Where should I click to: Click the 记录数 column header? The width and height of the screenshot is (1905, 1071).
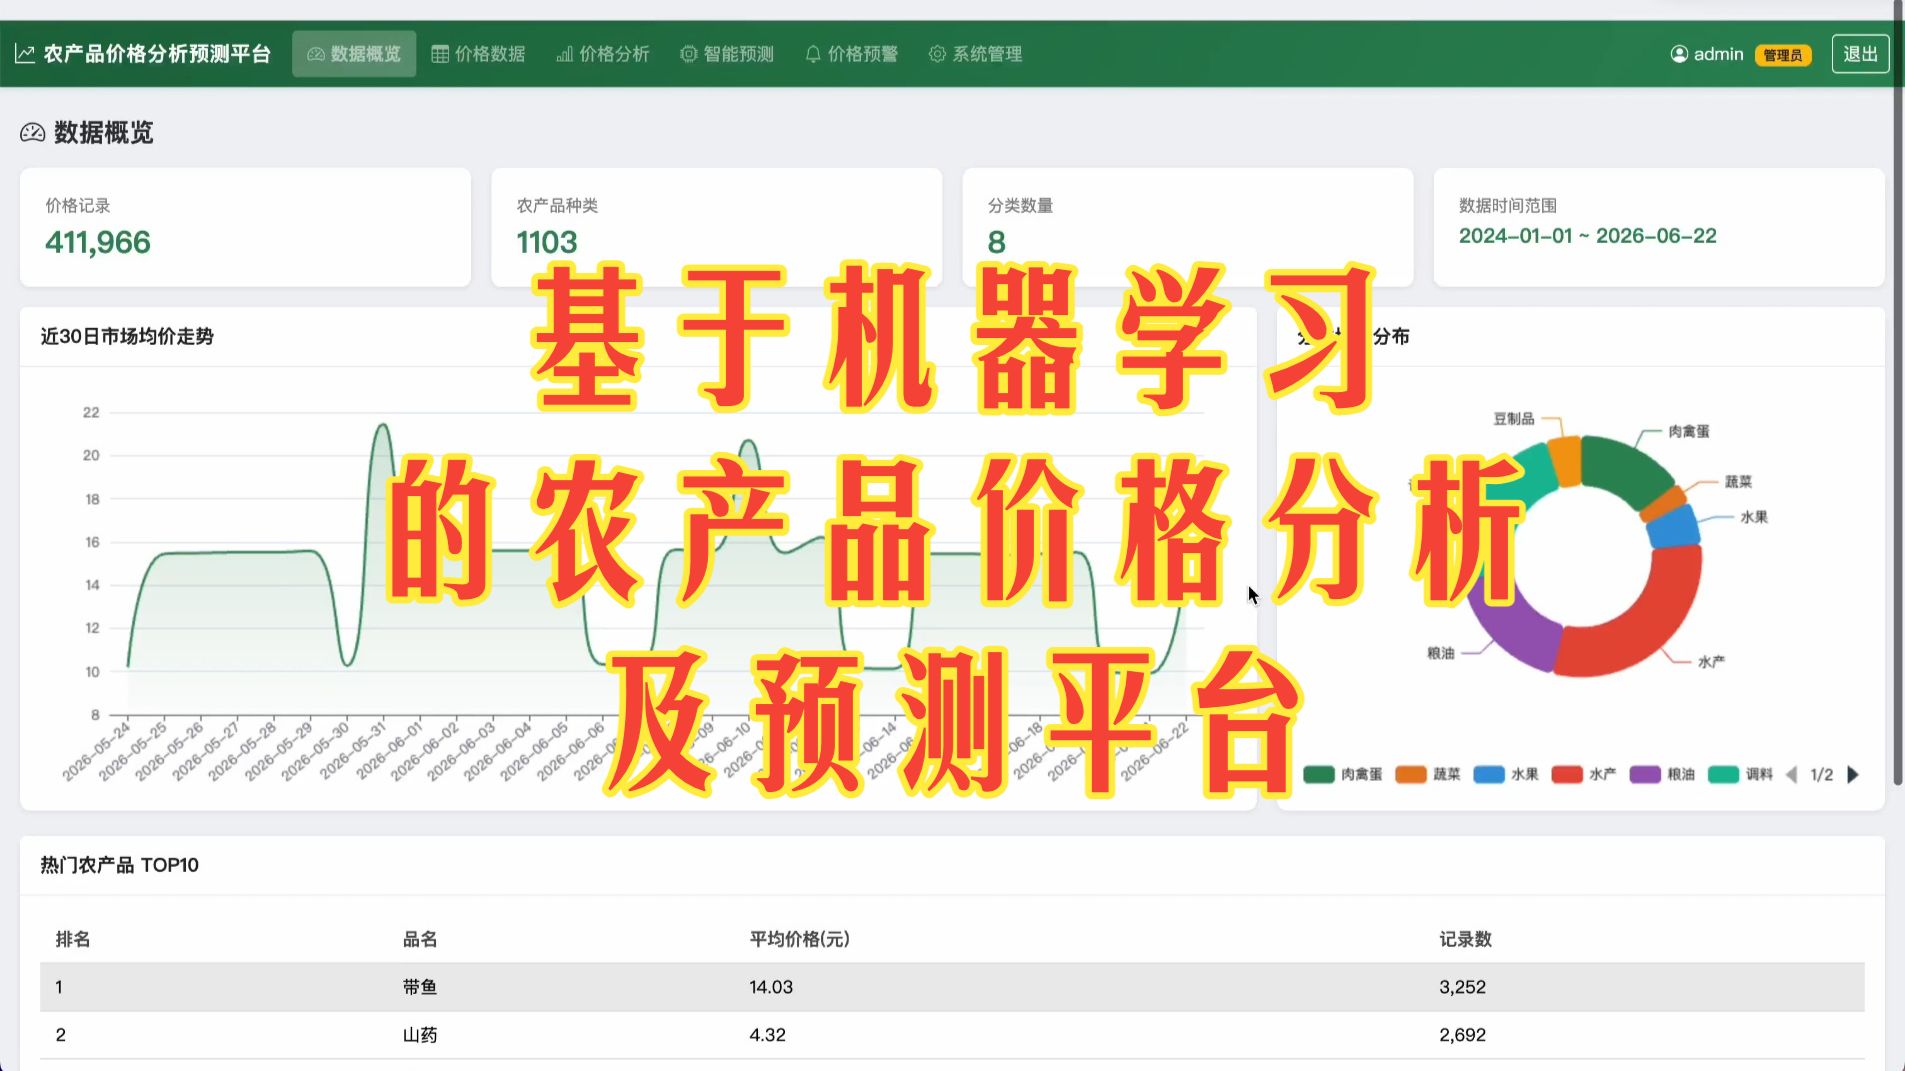click(x=1465, y=939)
